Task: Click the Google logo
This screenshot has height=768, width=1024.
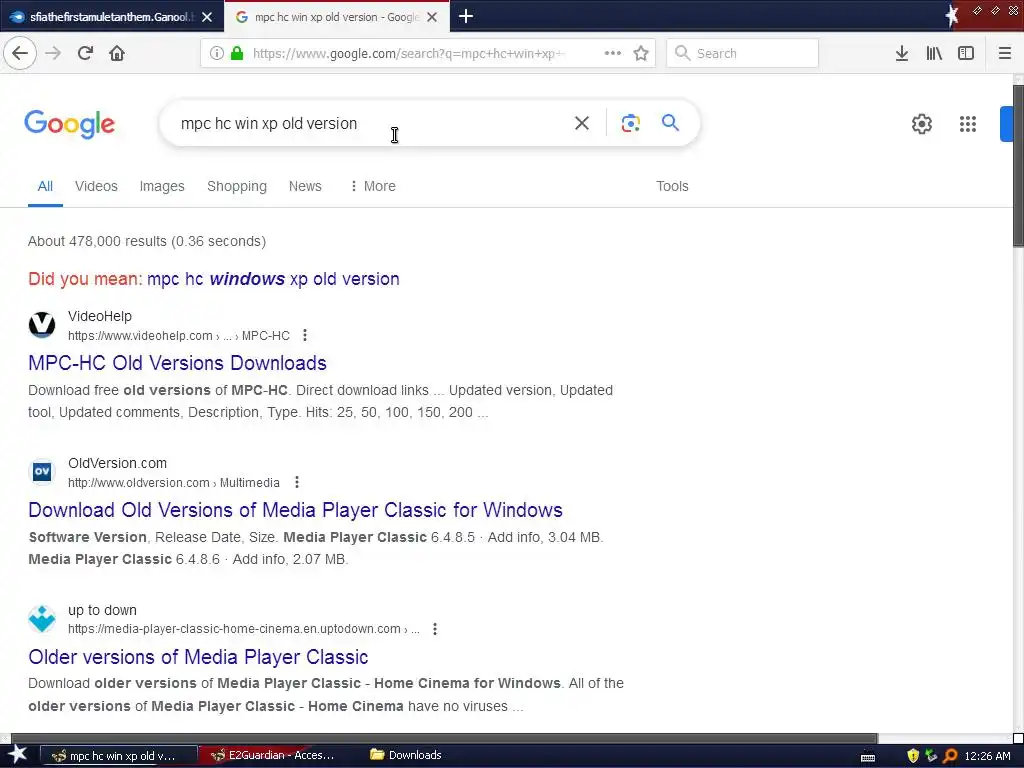Action: click(69, 124)
